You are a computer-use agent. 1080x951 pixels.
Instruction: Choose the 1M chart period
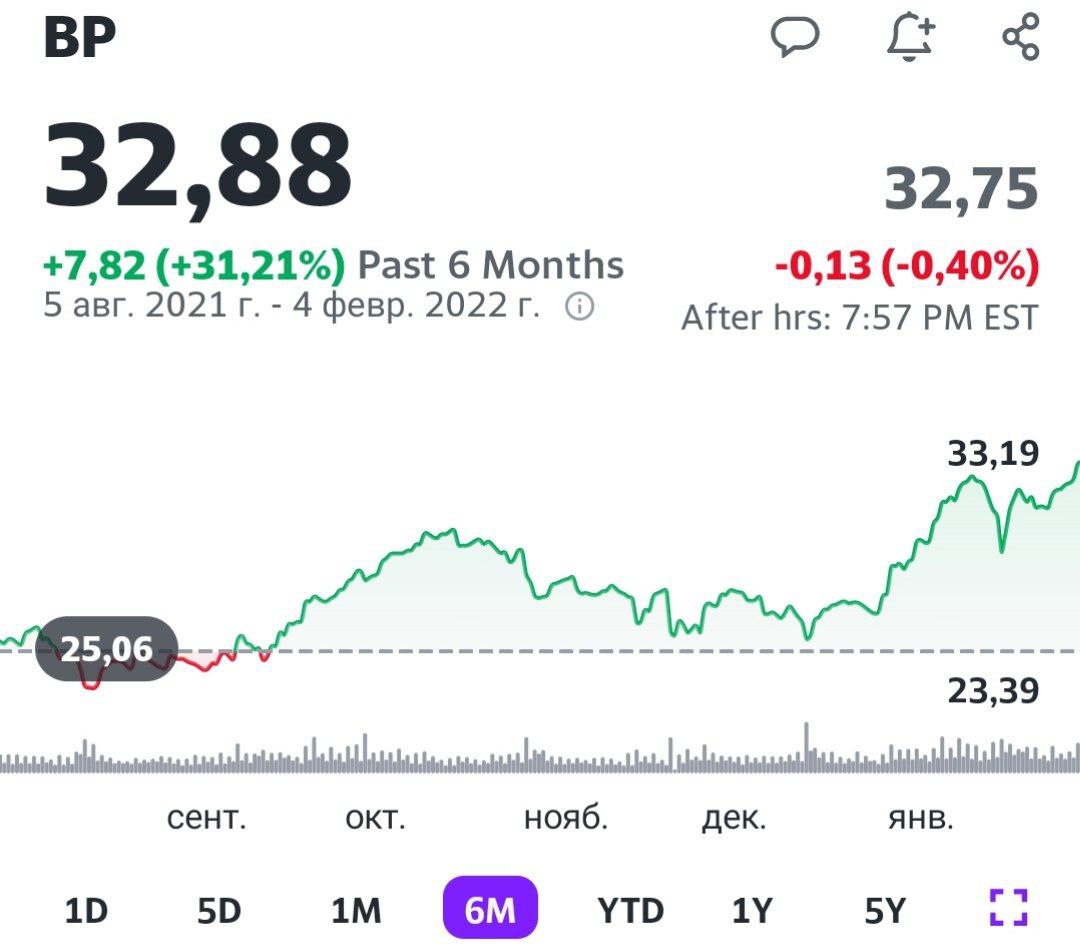(x=356, y=910)
